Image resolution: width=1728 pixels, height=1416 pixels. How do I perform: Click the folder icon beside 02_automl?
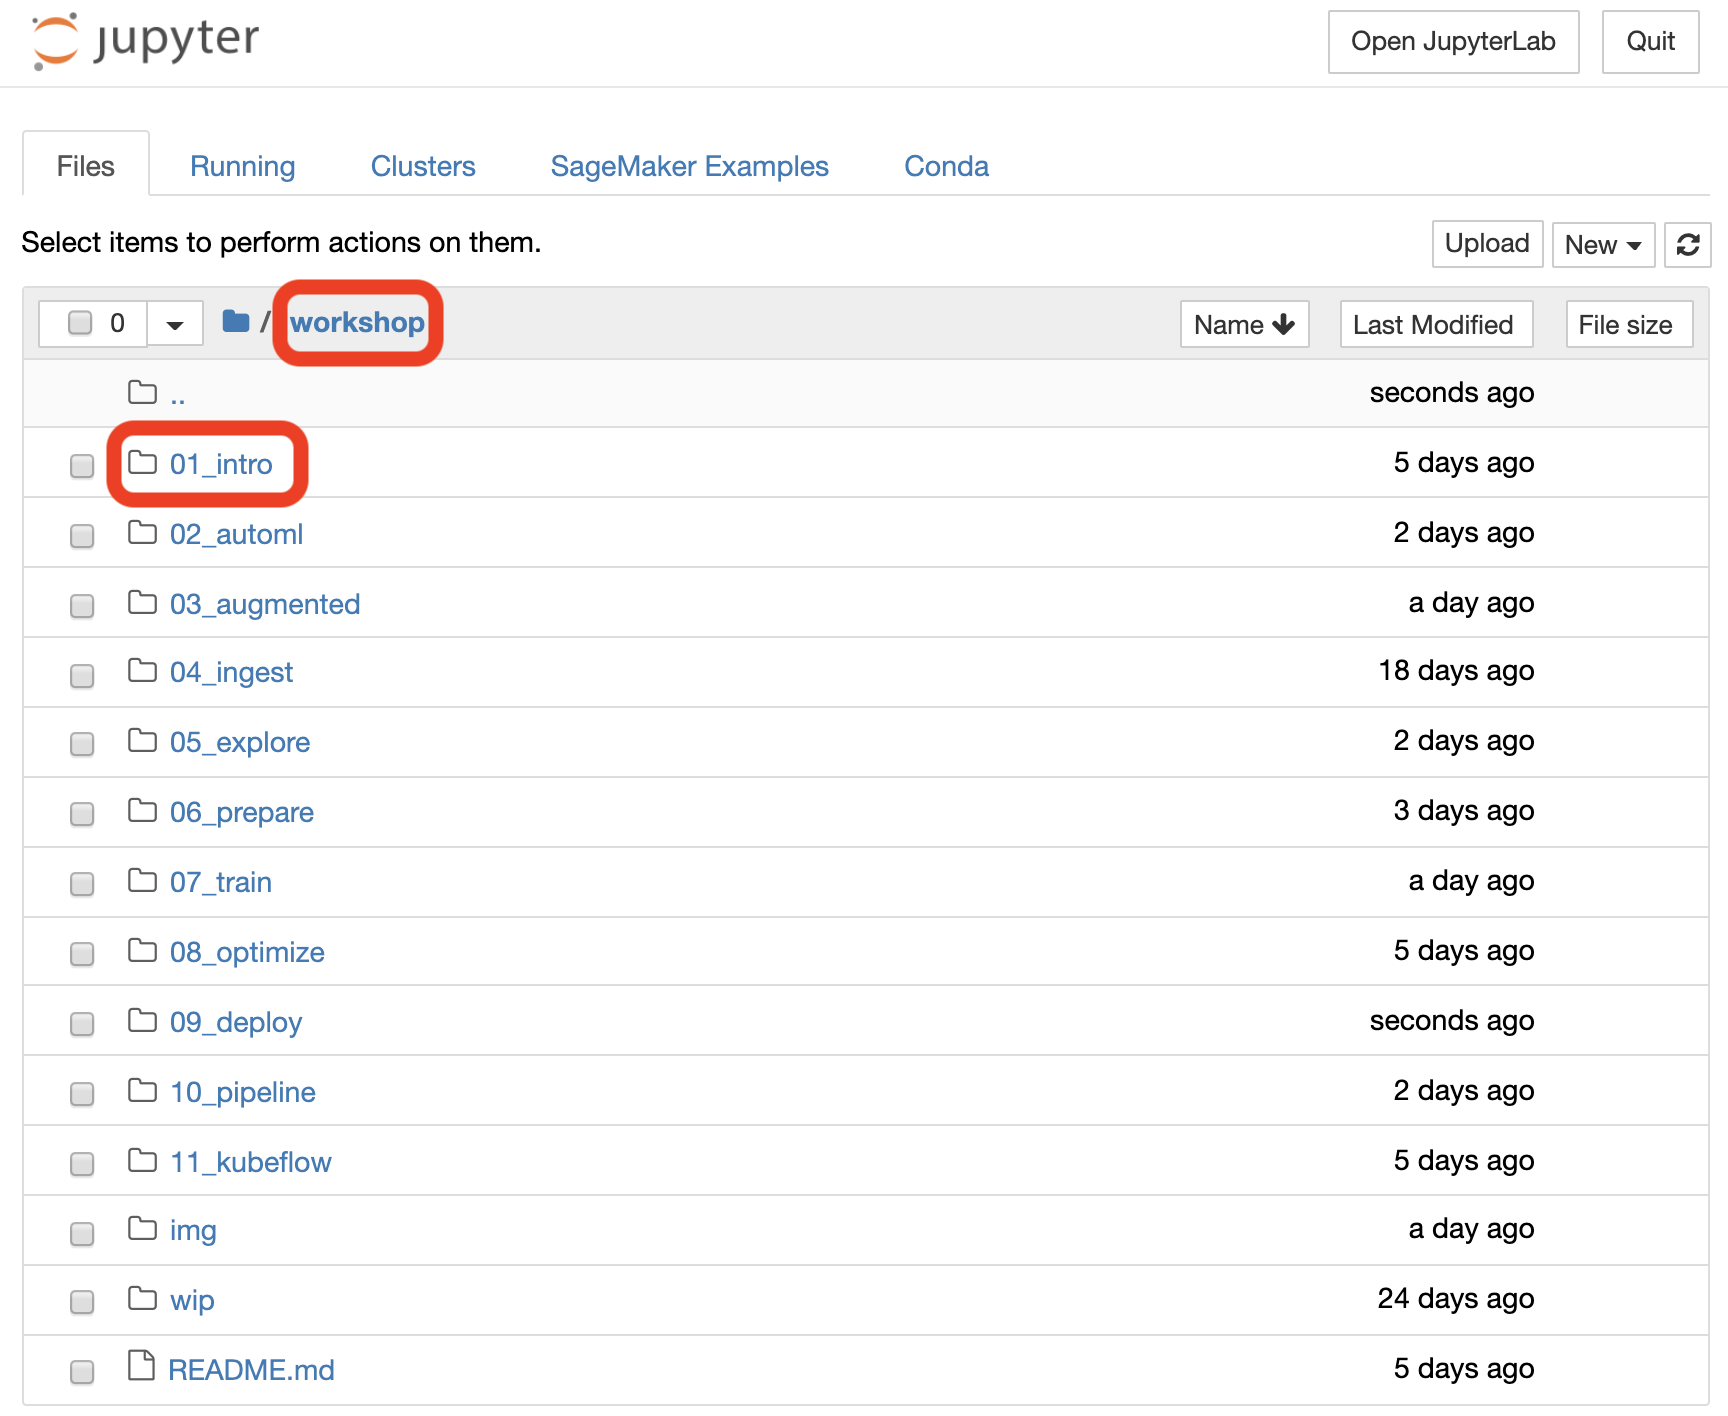(x=143, y=532)
